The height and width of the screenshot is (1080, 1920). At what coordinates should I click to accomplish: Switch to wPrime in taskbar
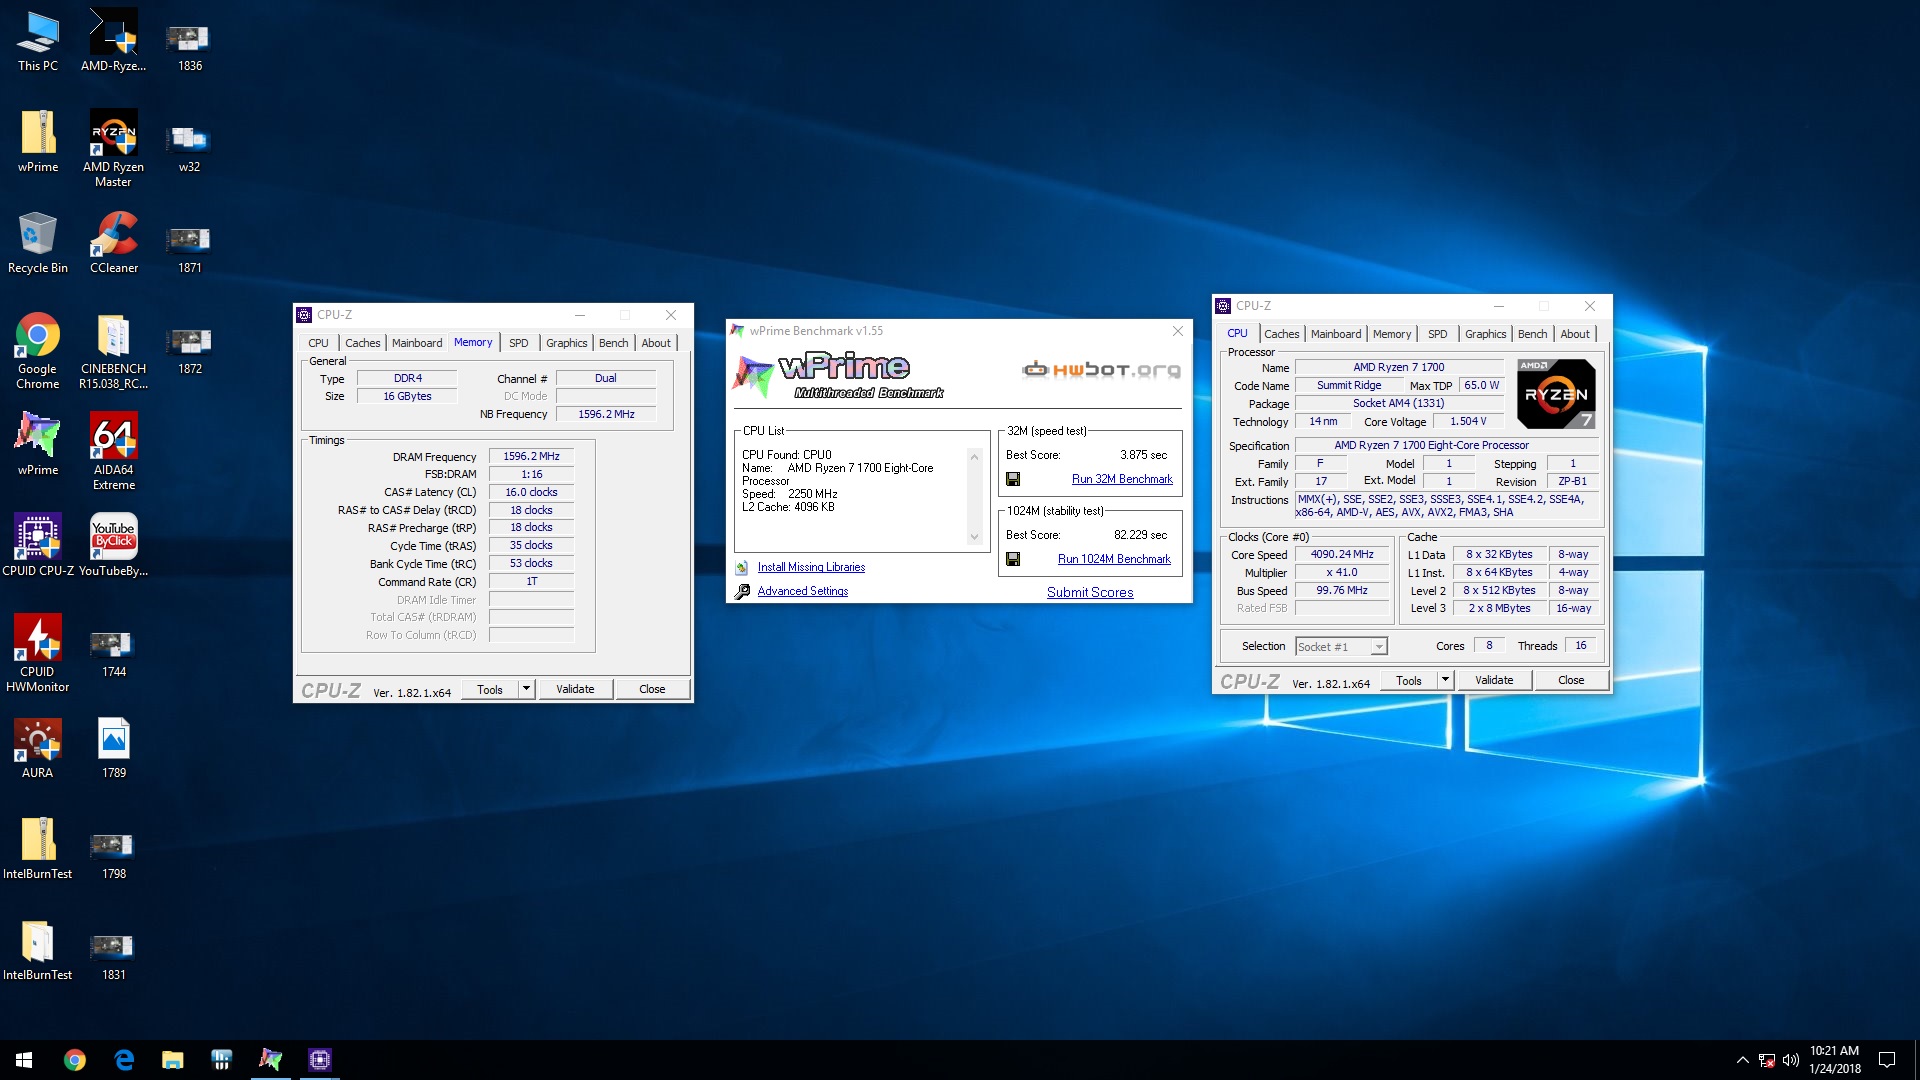click(x=270, y=1060)
